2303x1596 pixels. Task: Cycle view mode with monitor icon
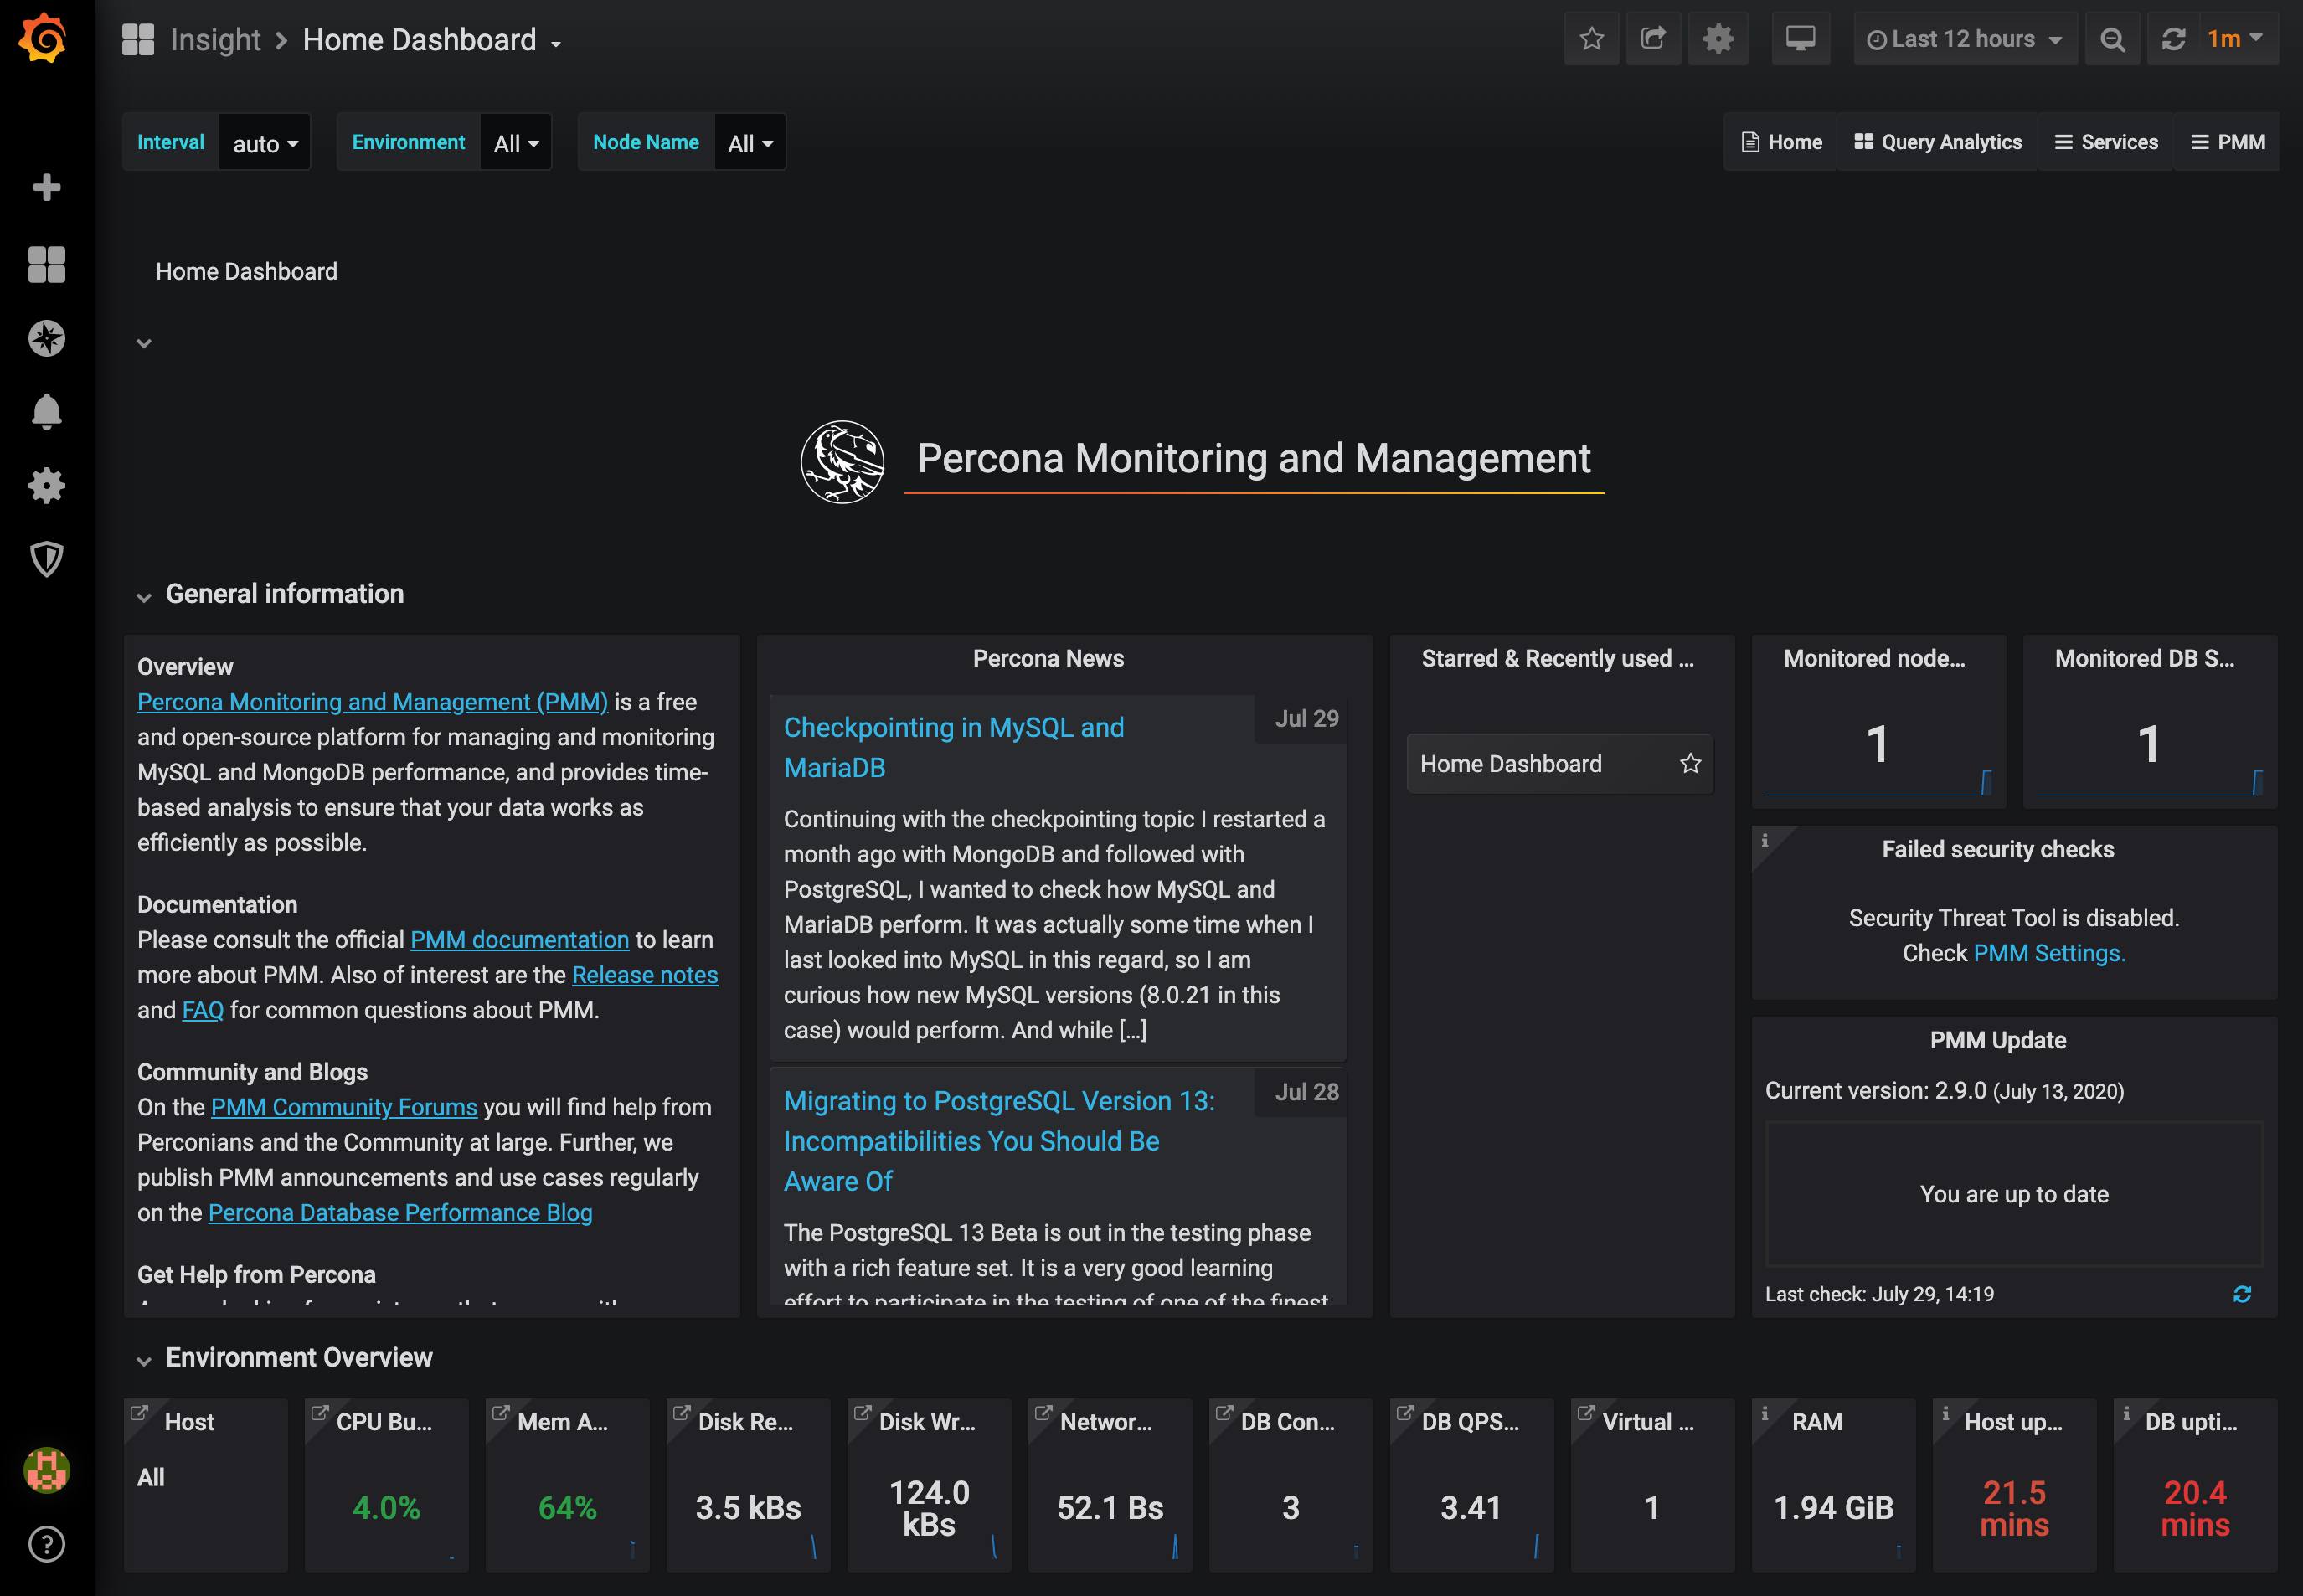pyautogui.click(x=1800, y=39)
